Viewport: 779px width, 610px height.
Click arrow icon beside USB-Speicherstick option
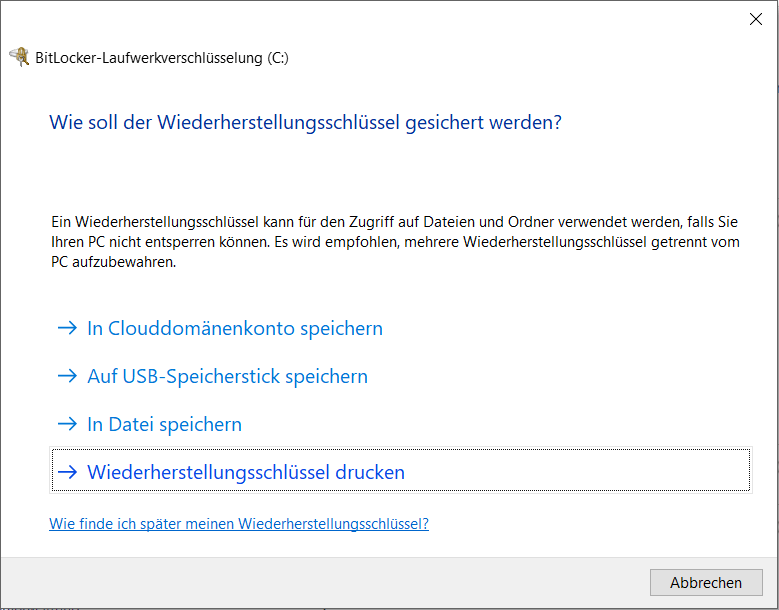[67, 376]
